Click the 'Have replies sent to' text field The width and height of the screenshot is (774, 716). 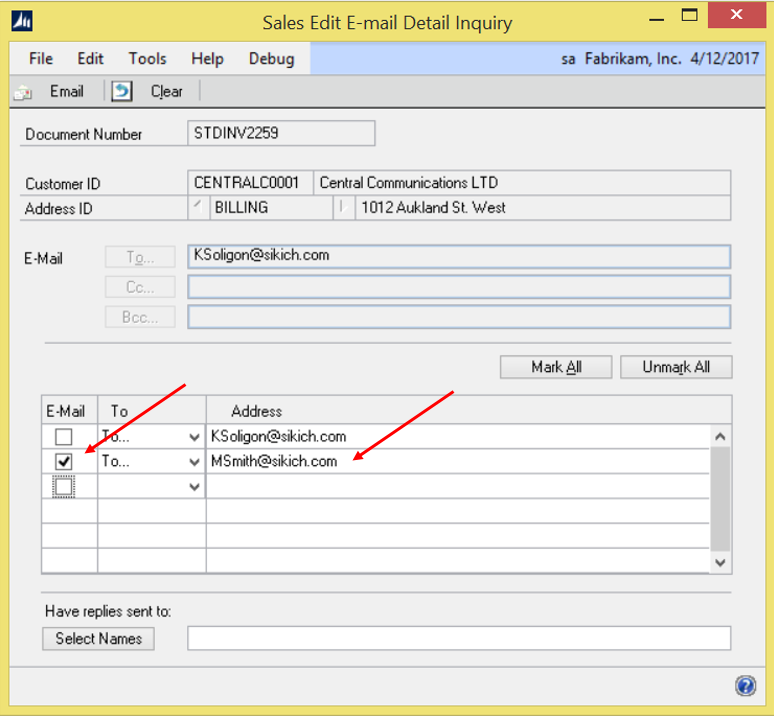coord(458,638)
